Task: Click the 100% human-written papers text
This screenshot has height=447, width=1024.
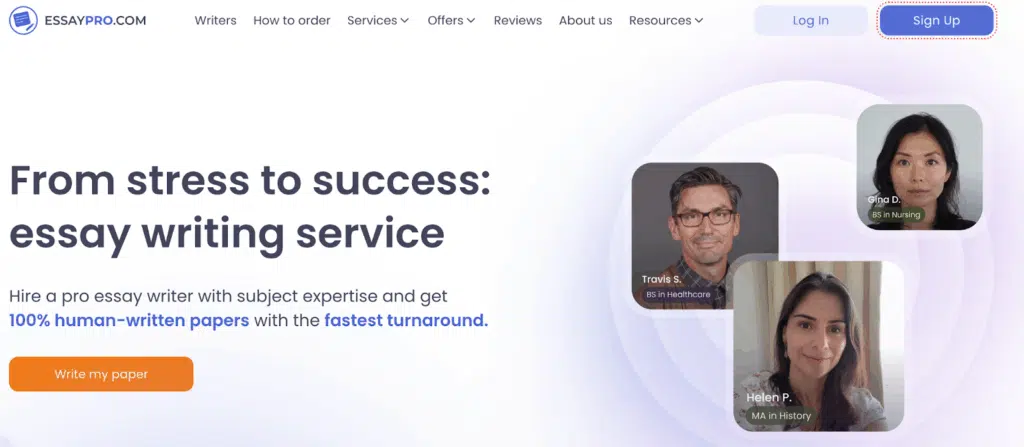Action: [129, 321]
